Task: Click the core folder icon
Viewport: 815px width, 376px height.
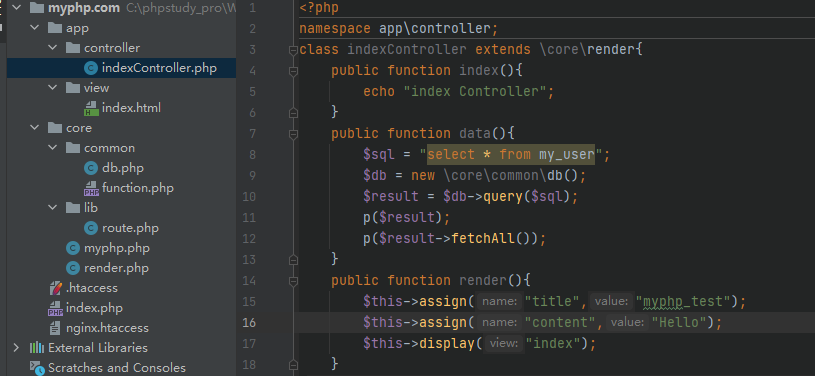Action: 55,128
